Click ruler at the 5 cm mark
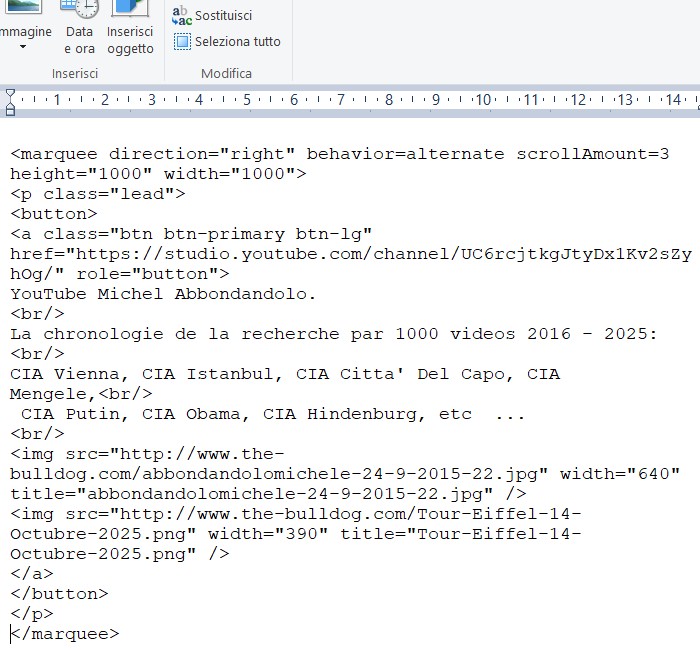 (247, 100)
